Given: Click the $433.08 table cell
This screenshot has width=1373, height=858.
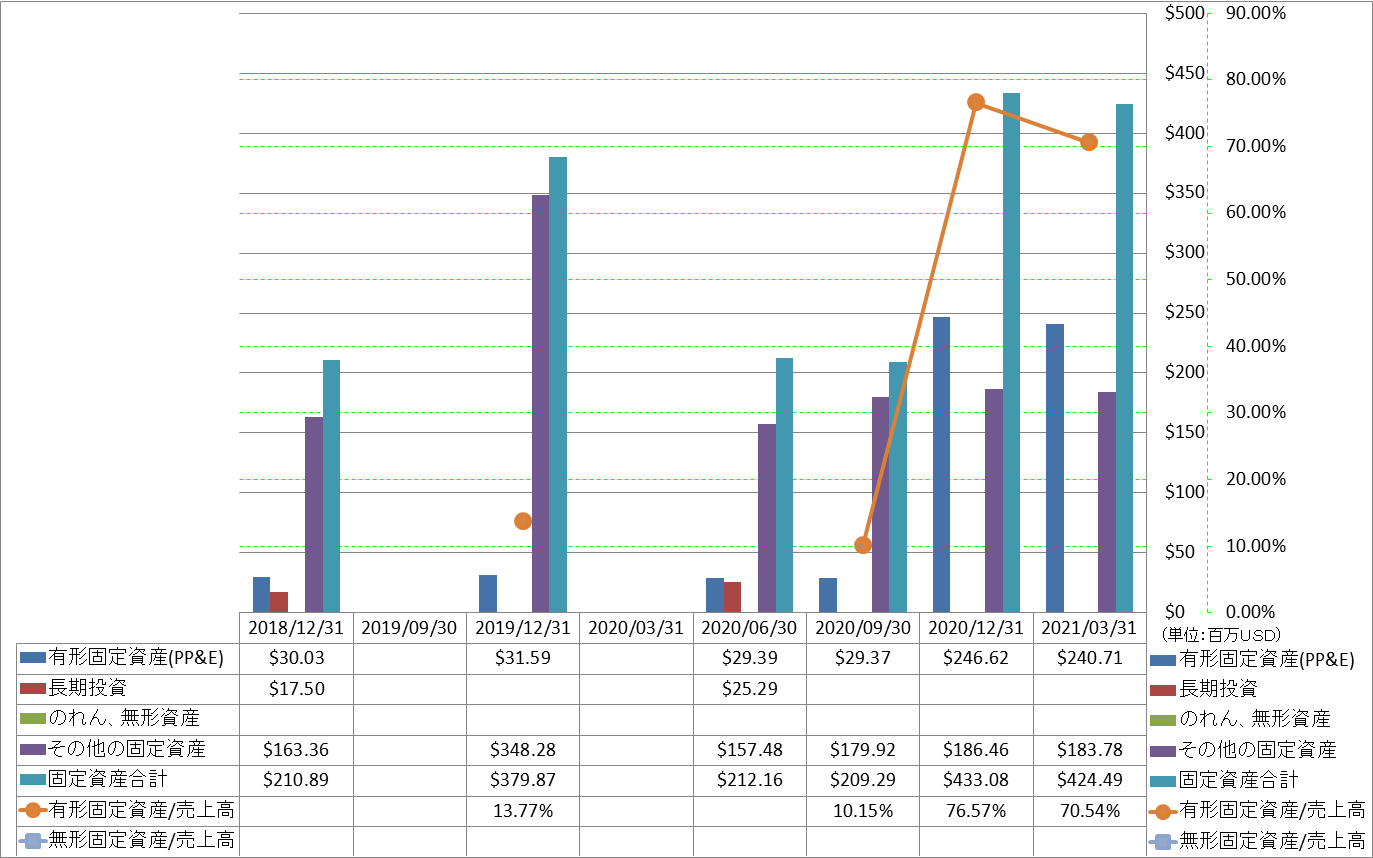Looking at the screenshot, I should pos(976,780).
